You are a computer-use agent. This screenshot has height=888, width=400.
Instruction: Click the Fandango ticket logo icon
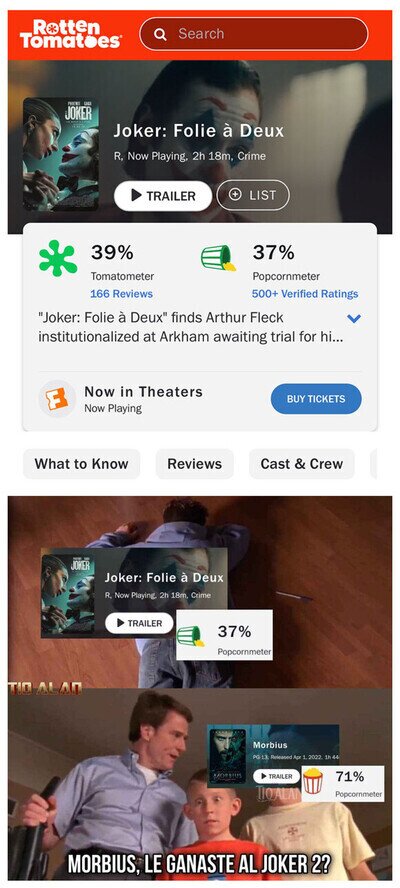[57, 399]
